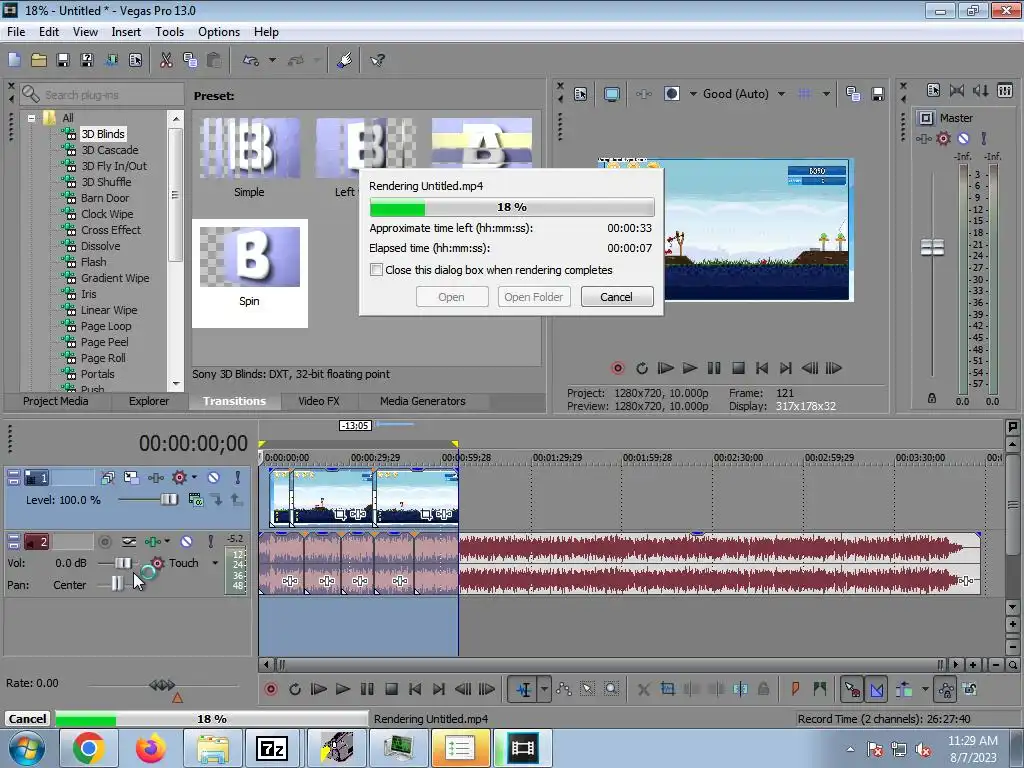Viewport: 1024px width, 768px height.
Task: Toggle Mute on video track 1
Action: coord(213,478)
